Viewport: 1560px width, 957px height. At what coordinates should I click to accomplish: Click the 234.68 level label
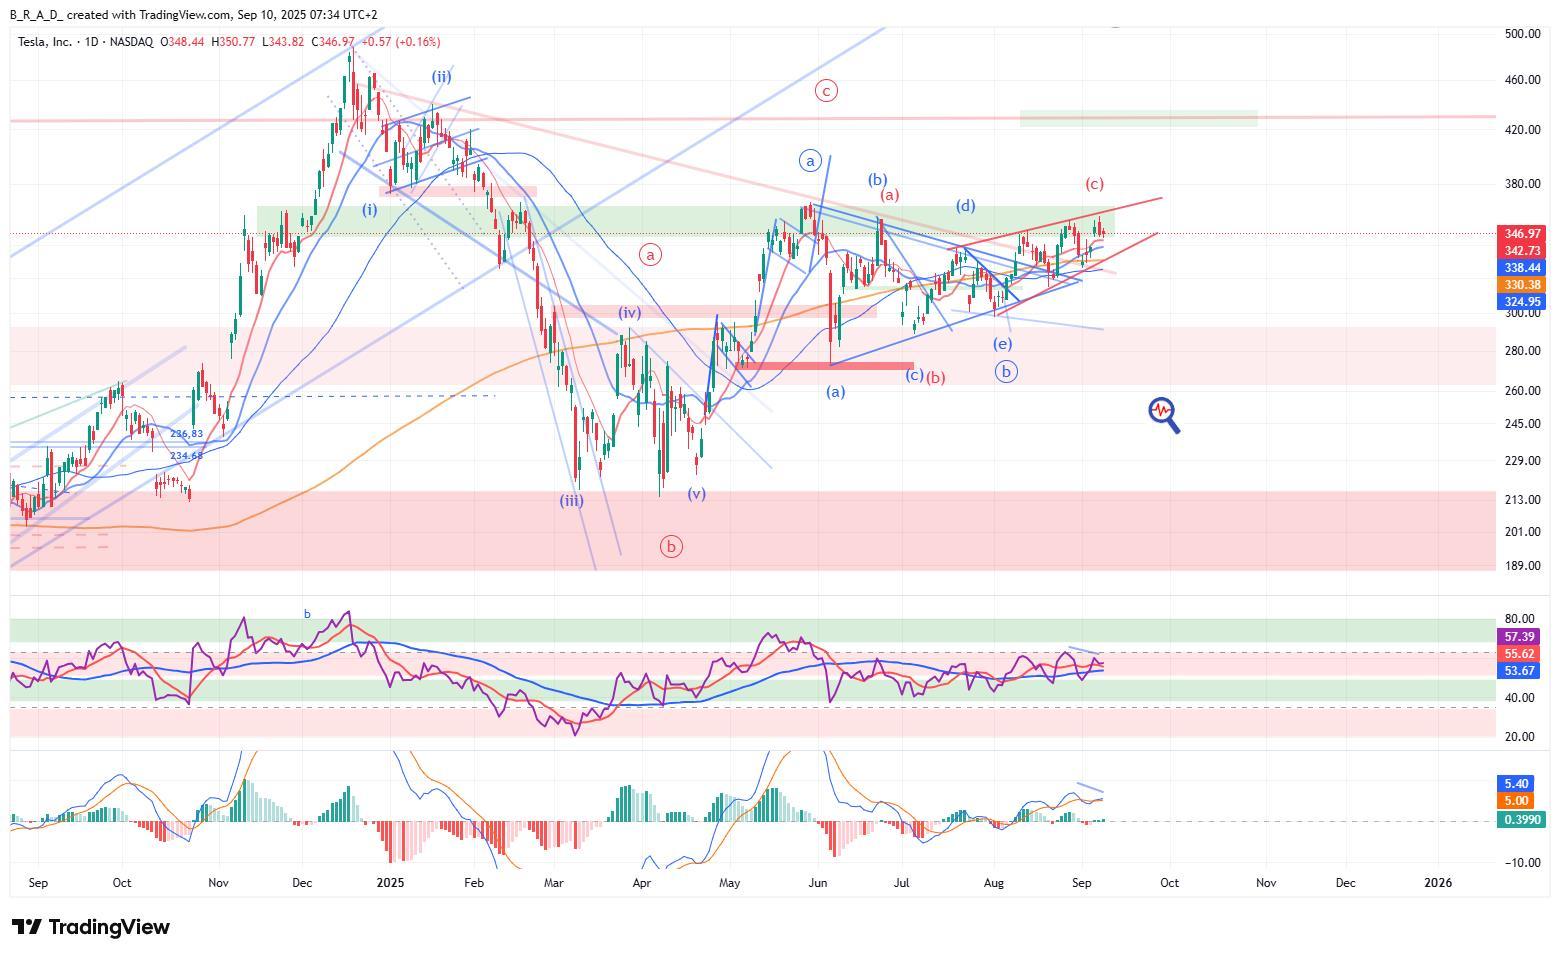tap(186, 456)
